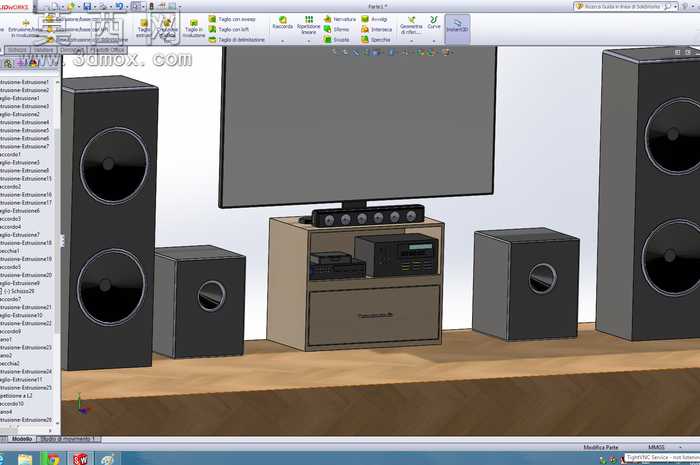Click the Open file icon
700x465 pixels.
(x=71, y=6)
